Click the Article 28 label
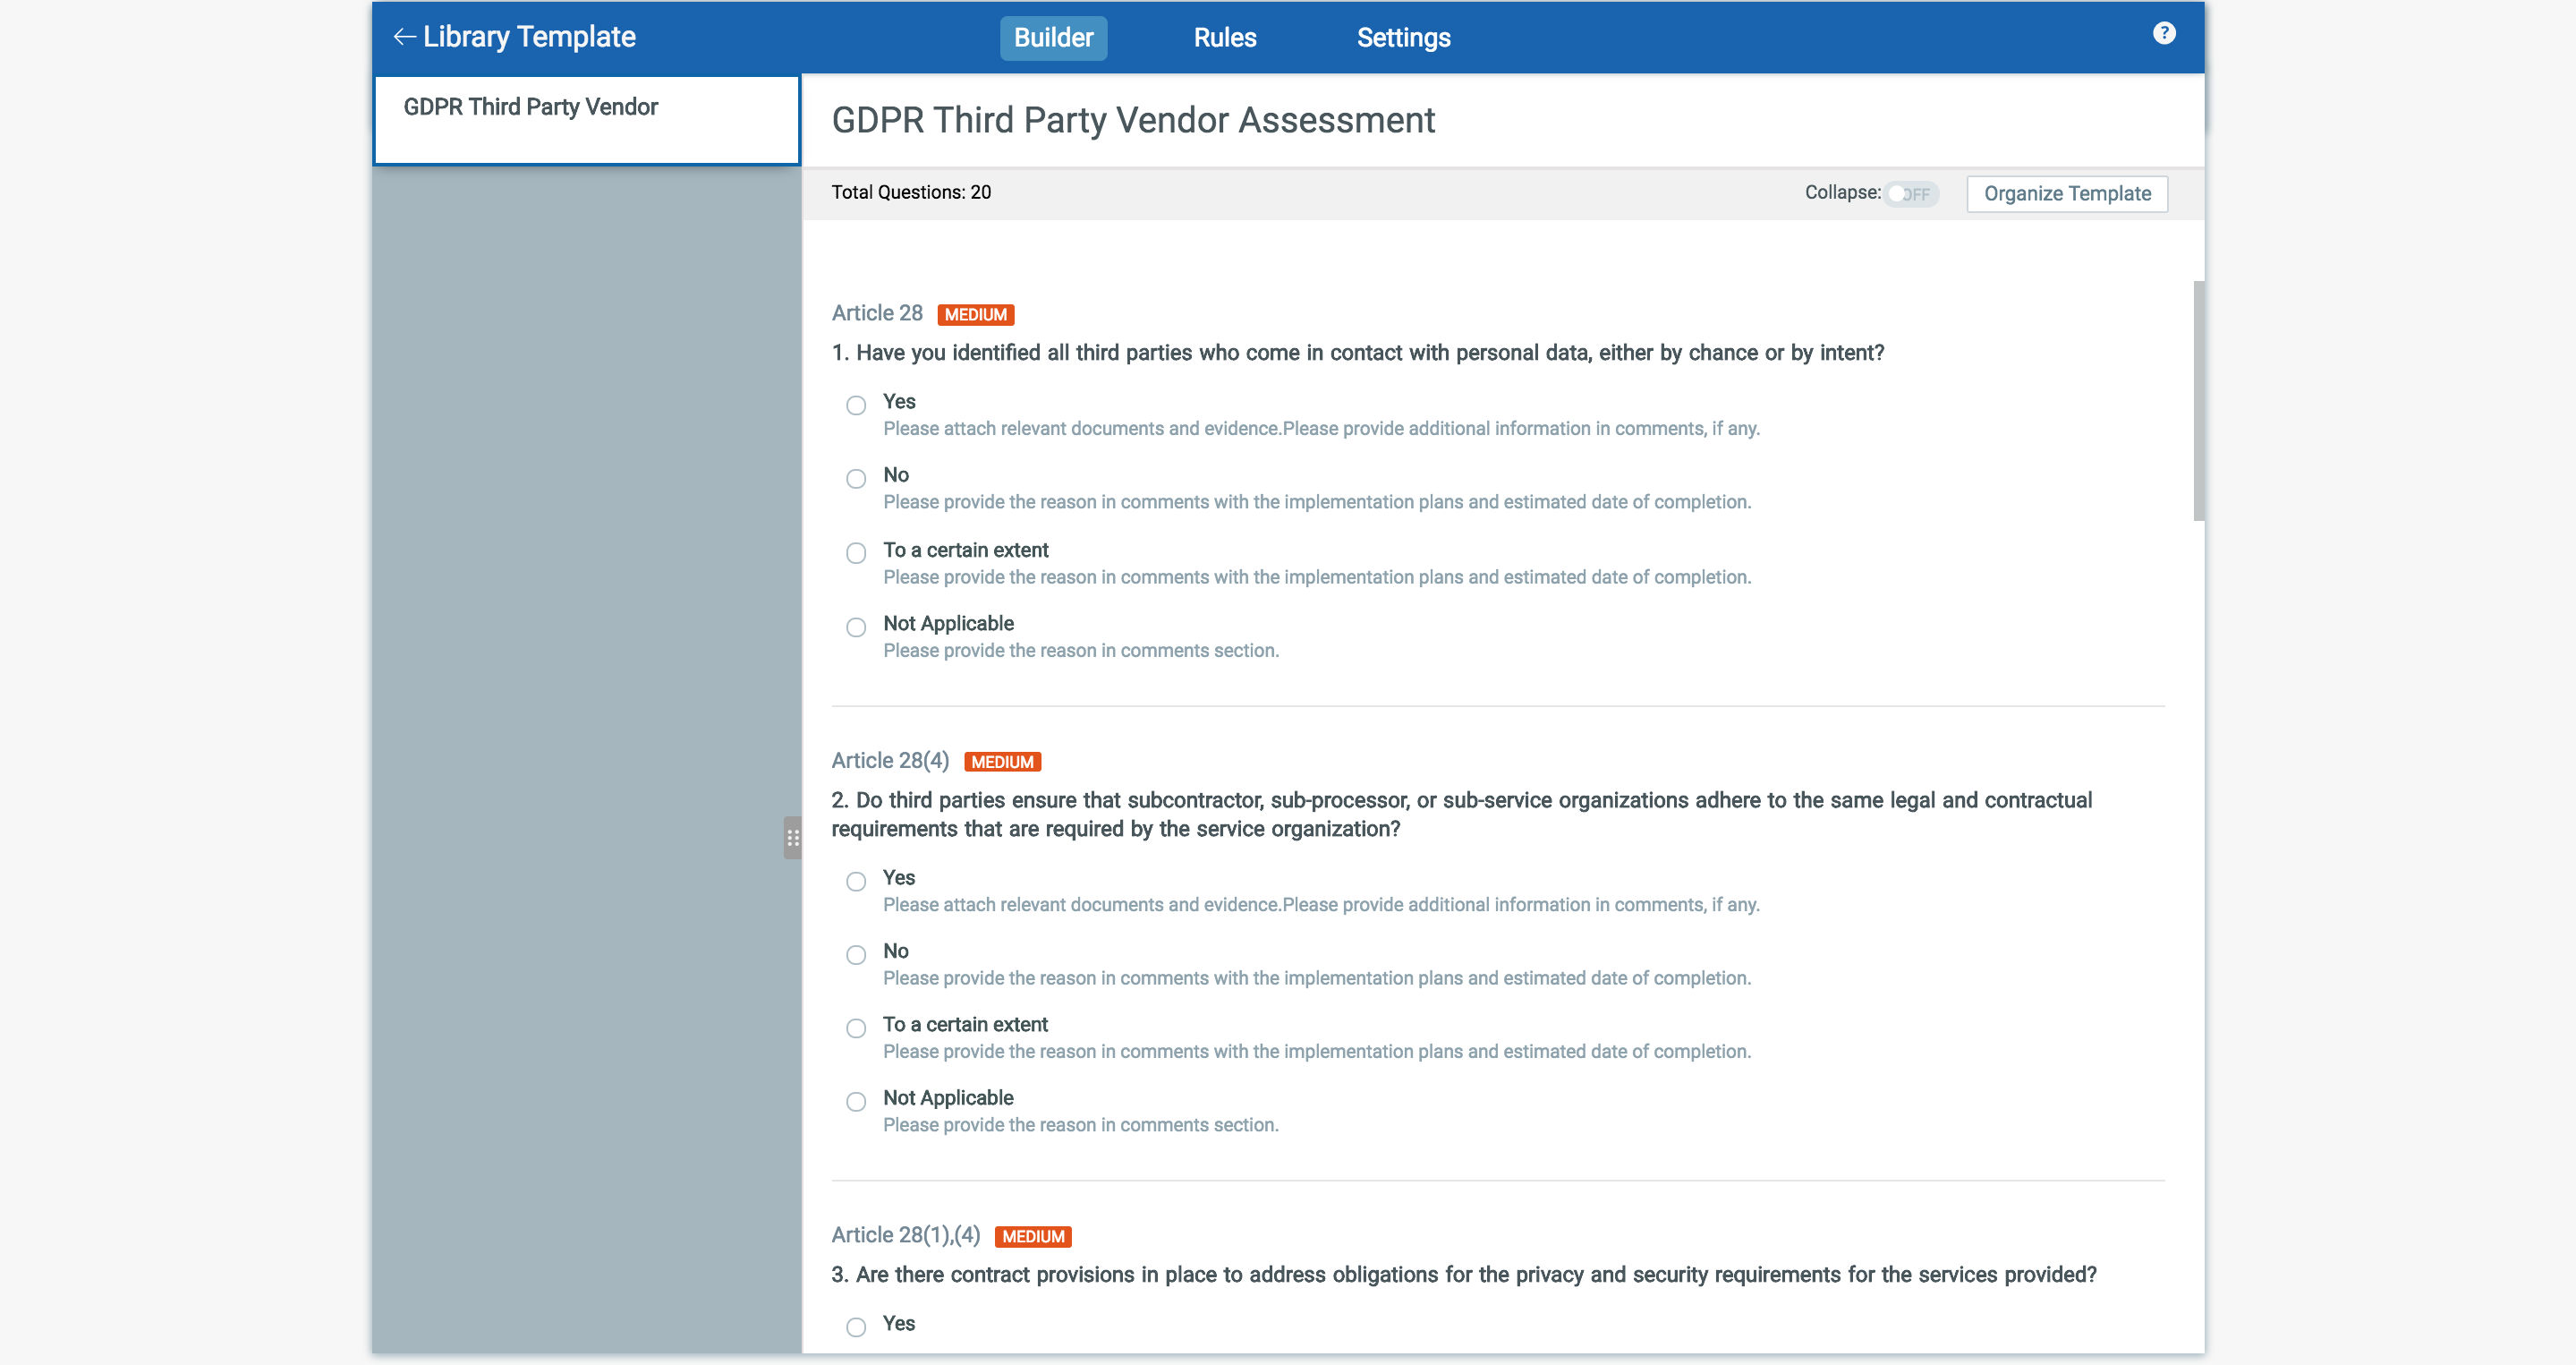 (x=877, y=314)
